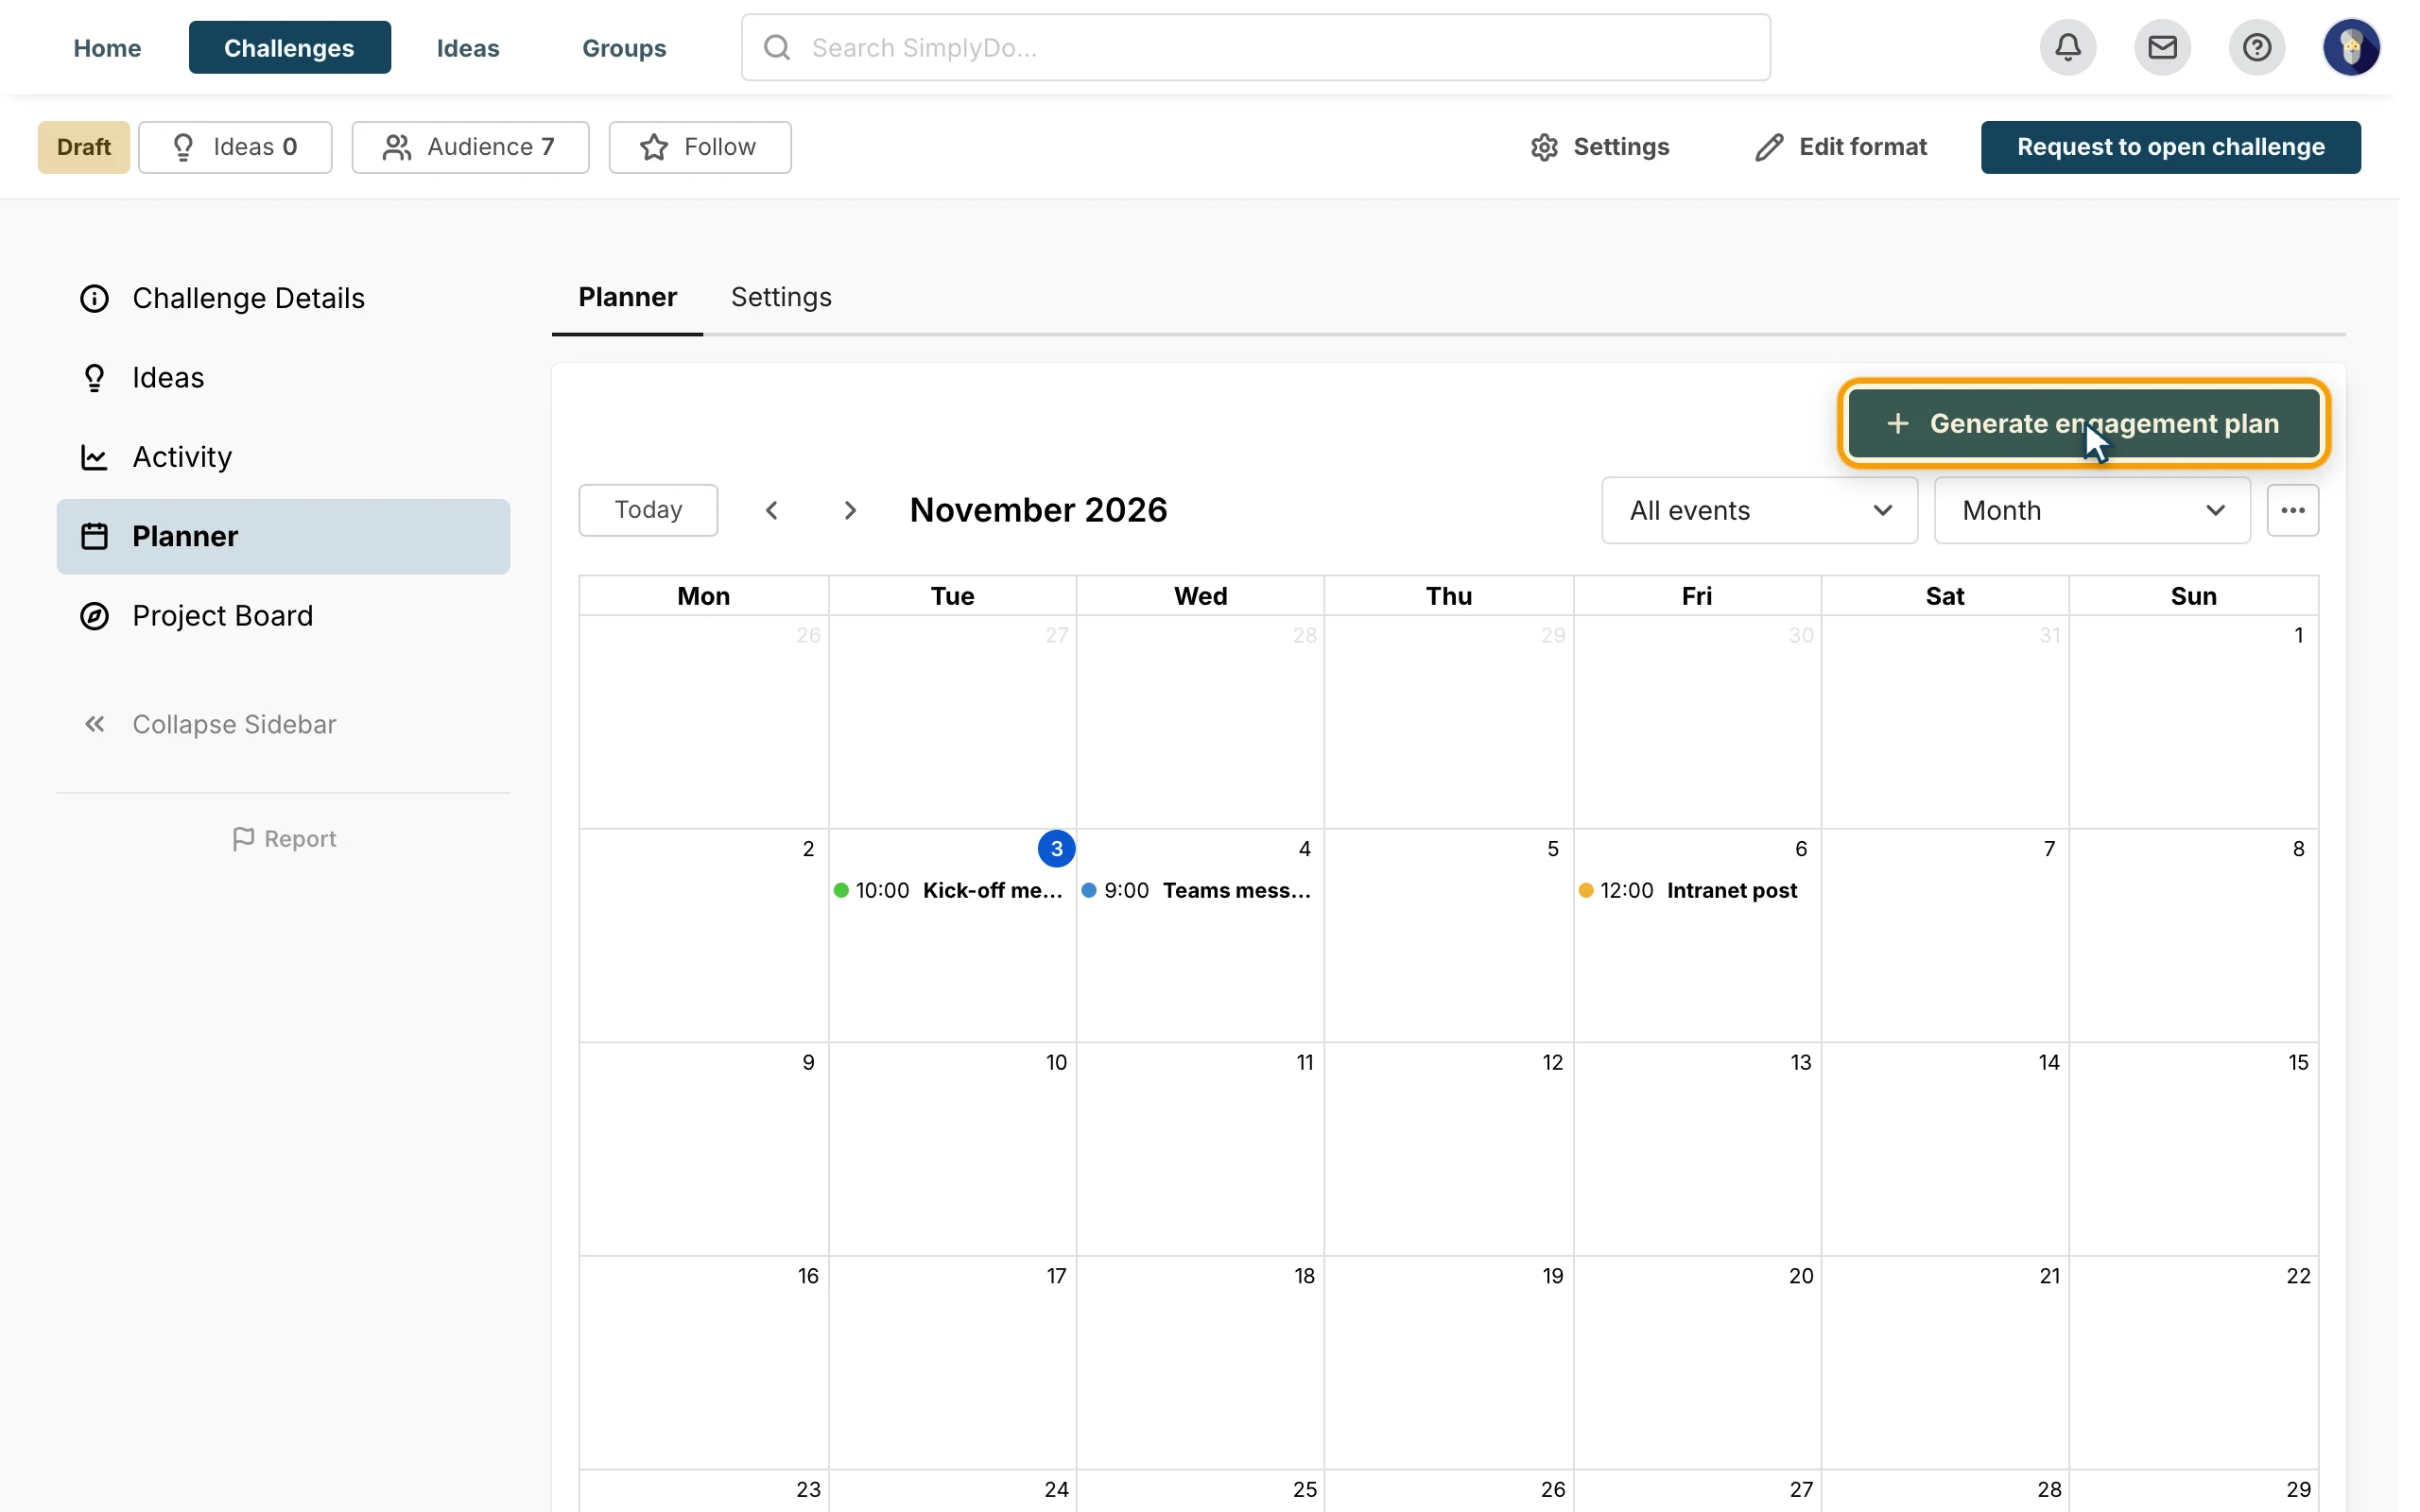Open the help question mark icon
Image resolution: width=2420 pixels, height=1512 pixels.
(2256, 47)
